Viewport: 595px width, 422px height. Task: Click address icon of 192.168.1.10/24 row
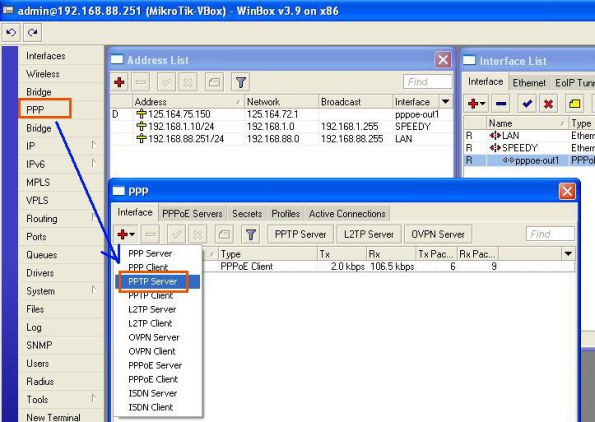pos(141,126)
